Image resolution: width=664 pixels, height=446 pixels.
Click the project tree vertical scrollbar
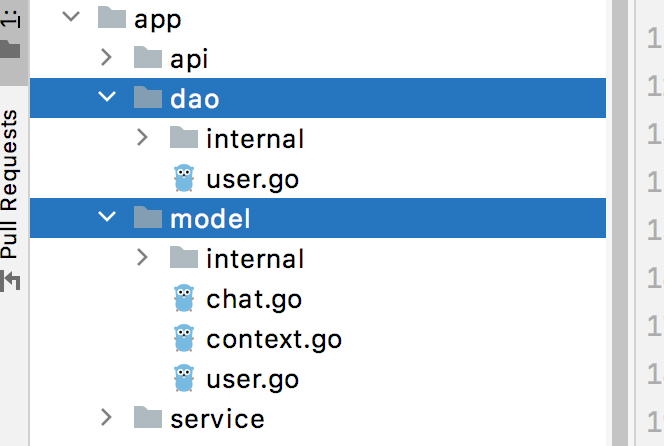click(x=620, y=223)
